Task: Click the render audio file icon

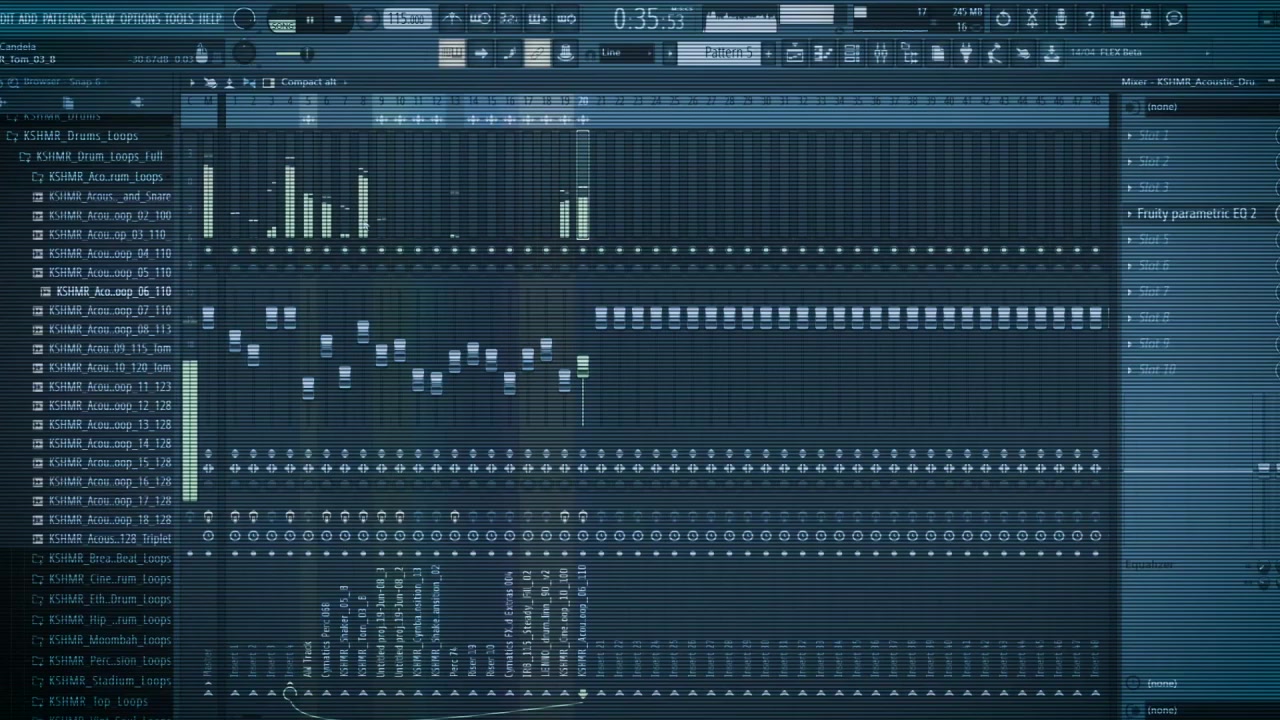Action: coord(1146,19)
